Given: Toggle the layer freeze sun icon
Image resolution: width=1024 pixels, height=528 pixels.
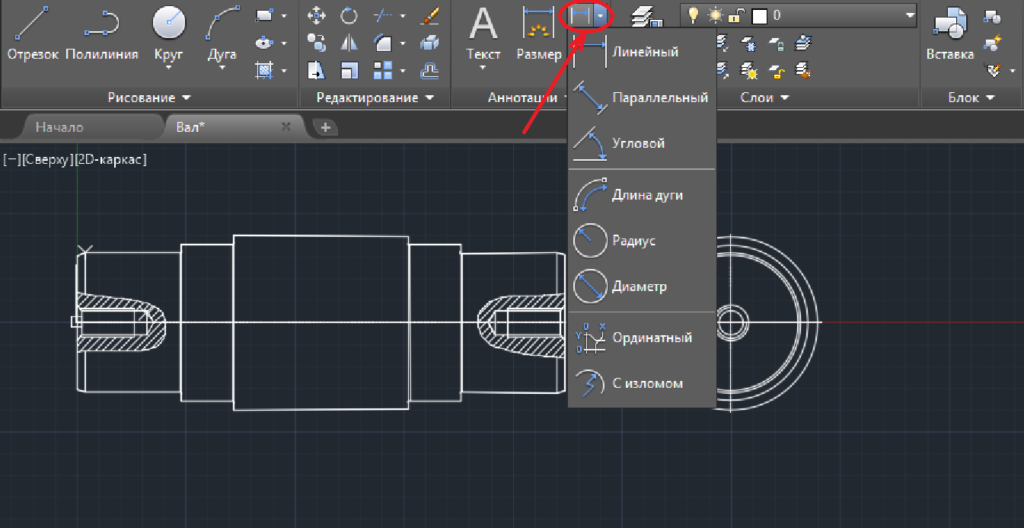Looking at the screenshot, I should (714, 15).
